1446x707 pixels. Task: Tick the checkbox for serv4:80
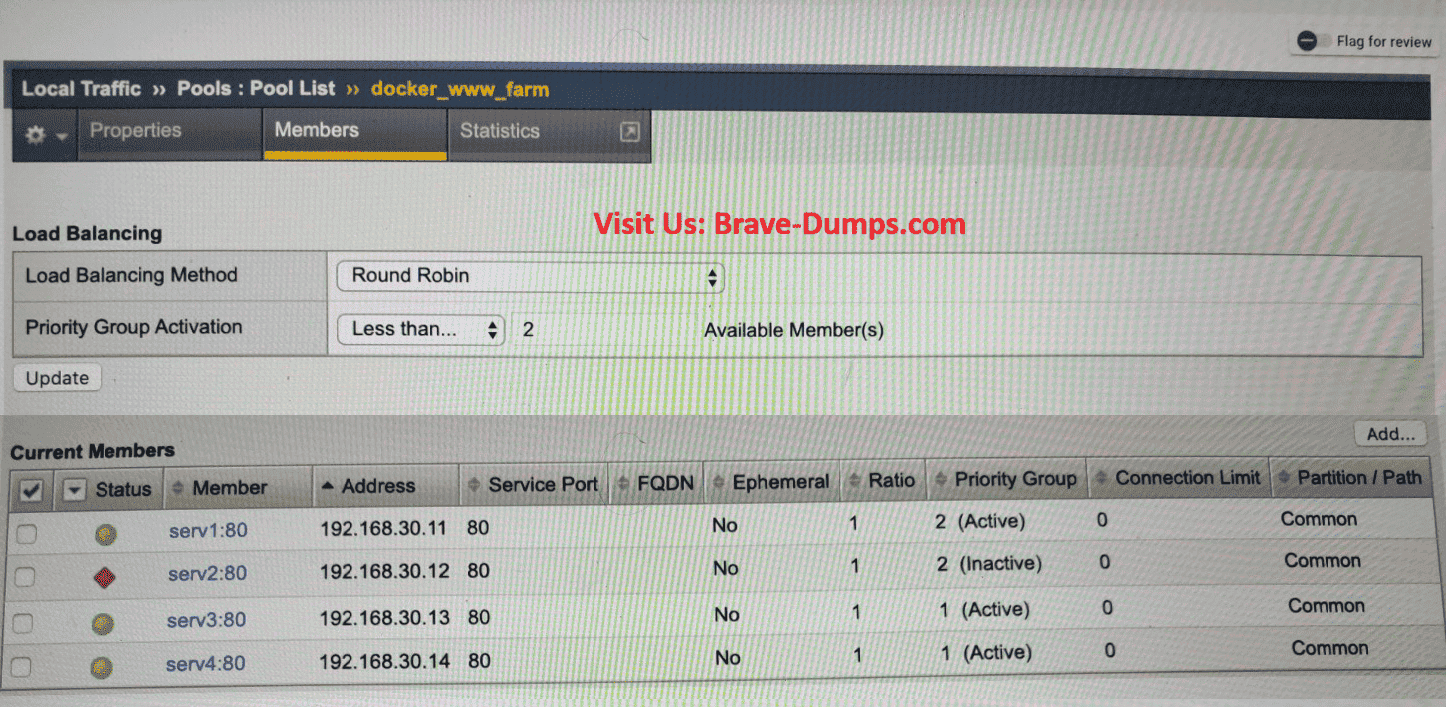point(21,667)
